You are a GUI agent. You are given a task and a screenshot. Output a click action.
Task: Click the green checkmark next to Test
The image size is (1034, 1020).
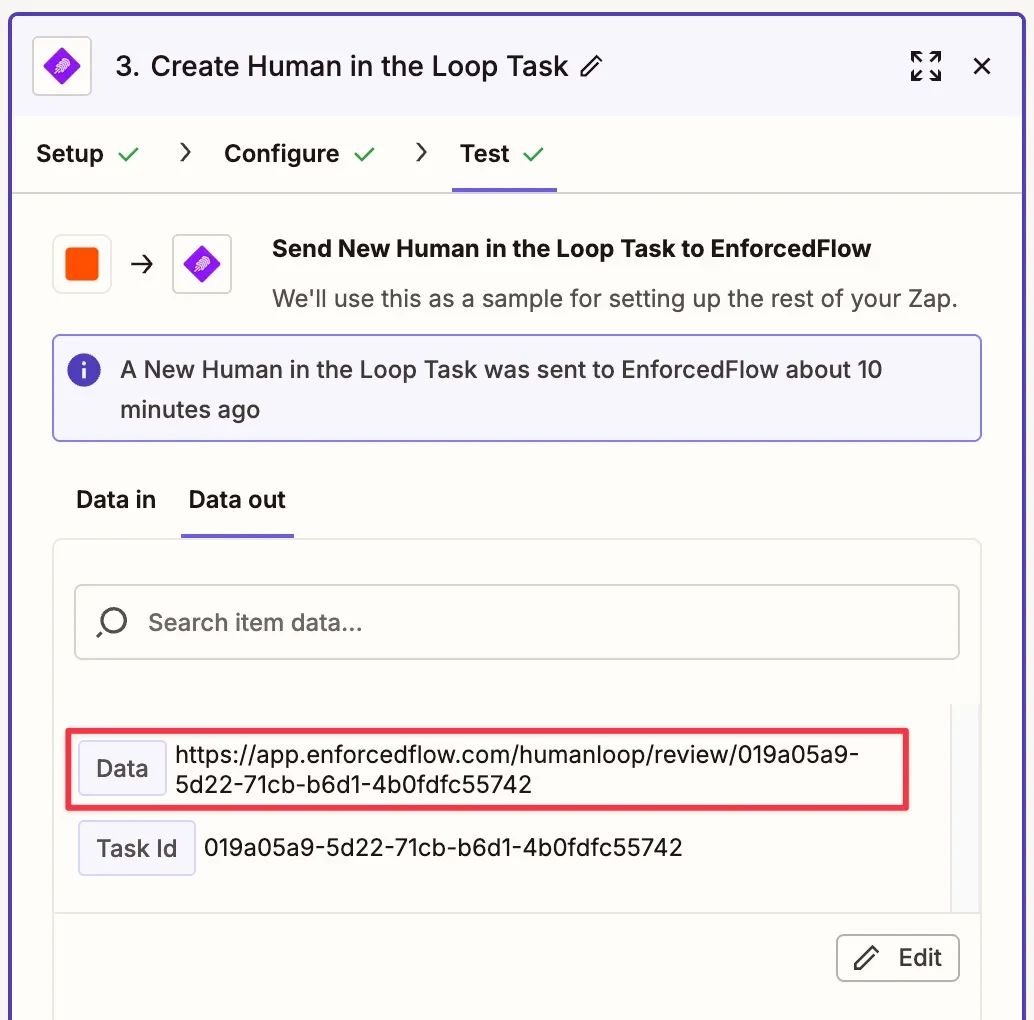pos(533,154)
